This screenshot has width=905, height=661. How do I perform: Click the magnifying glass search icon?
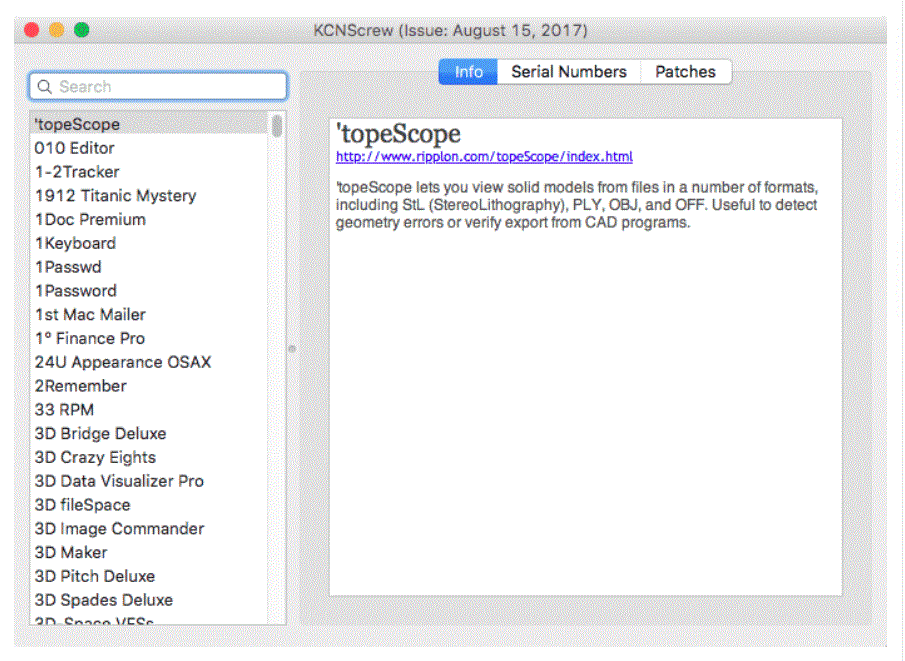point(44,87)
